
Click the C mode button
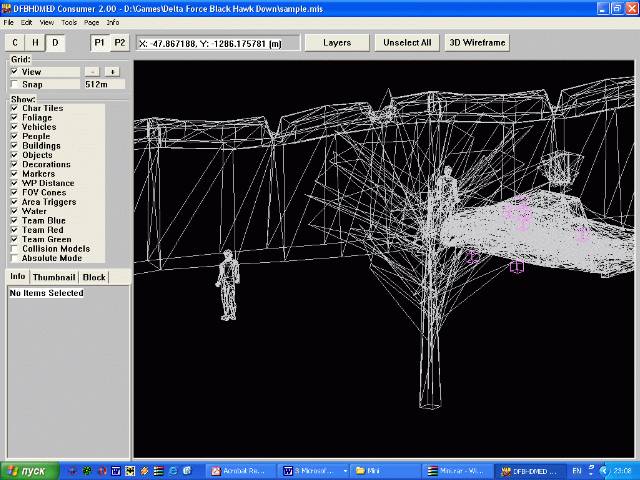[x=15, y=42]
